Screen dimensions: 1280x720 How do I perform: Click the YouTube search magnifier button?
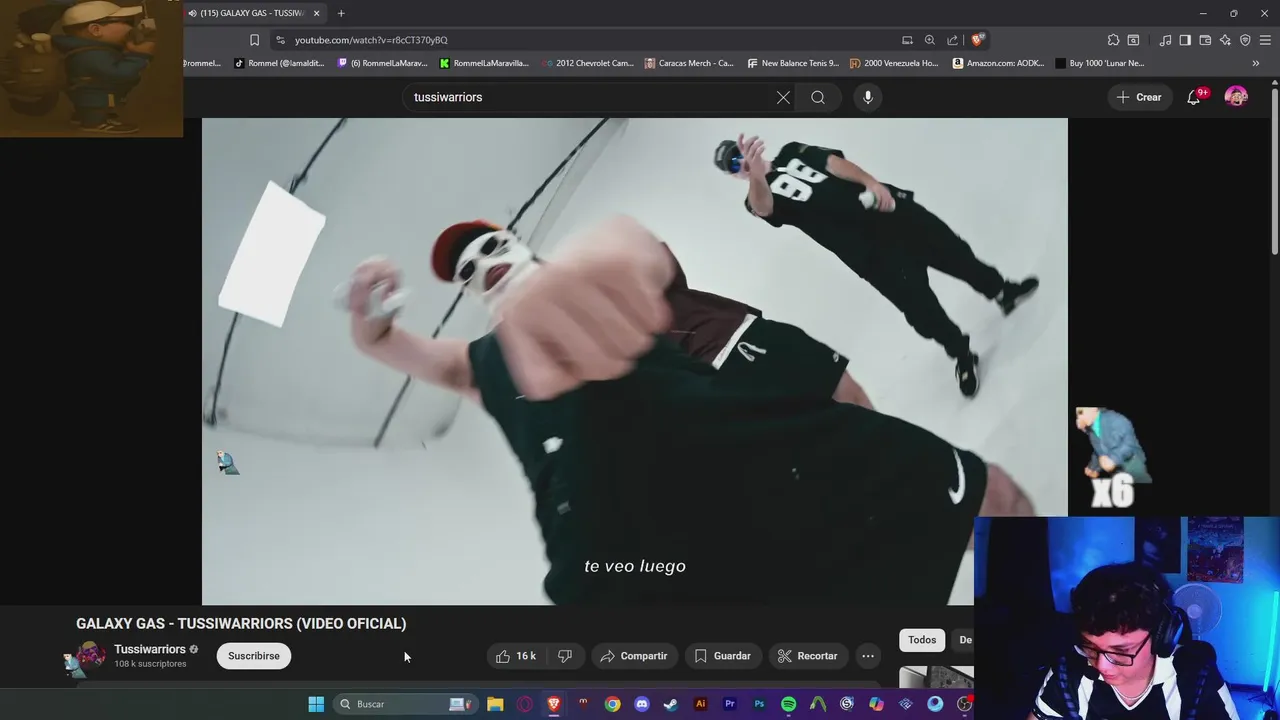[818, 97]
